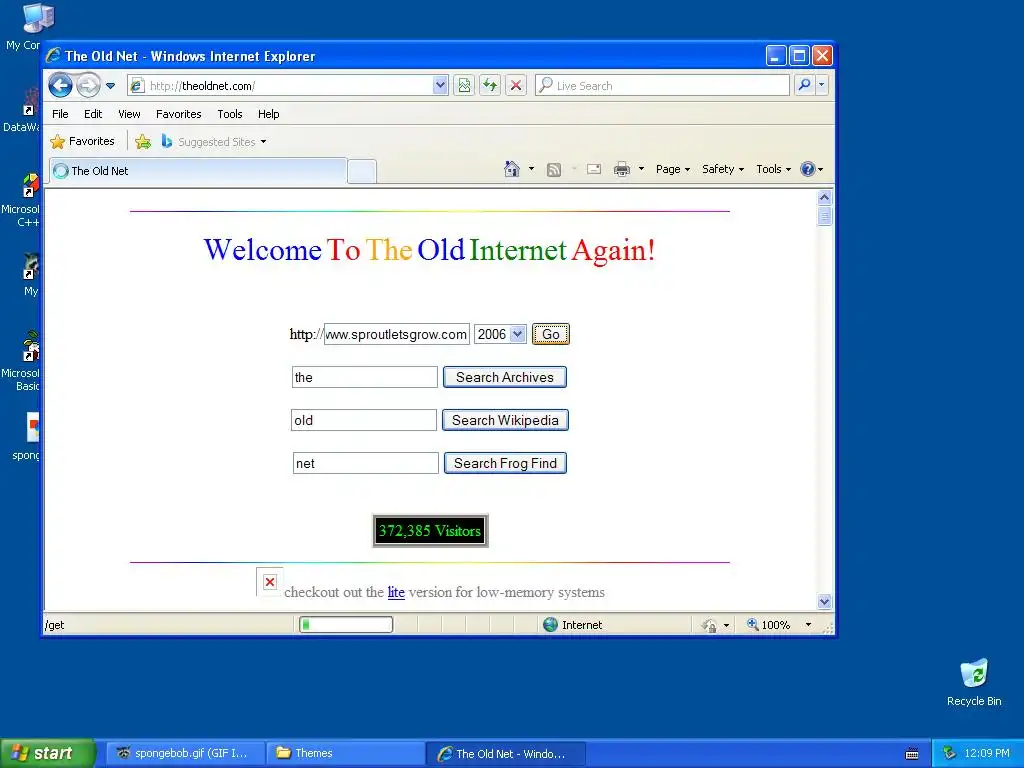
Task: Click the Windows start button
Action: (47, 753)
